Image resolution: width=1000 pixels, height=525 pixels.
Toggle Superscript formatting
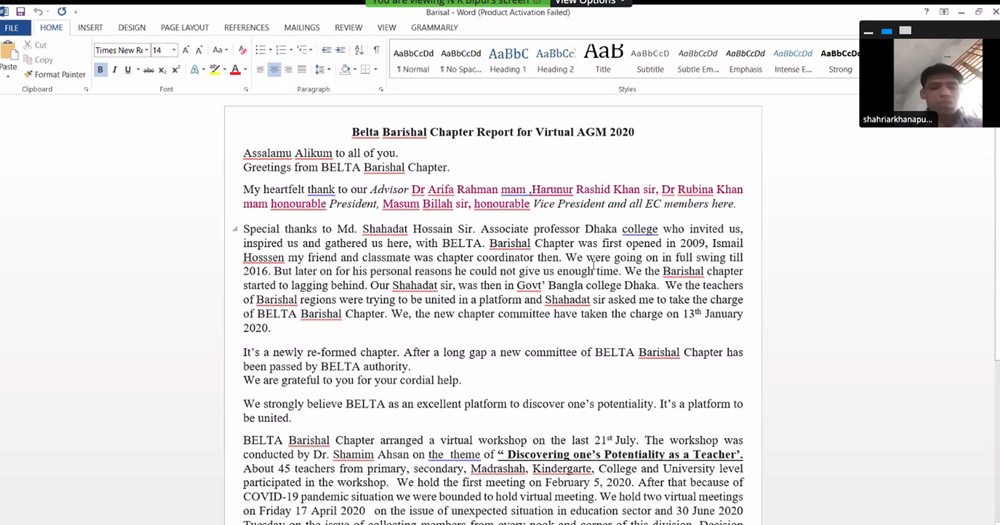pos(176,70)
